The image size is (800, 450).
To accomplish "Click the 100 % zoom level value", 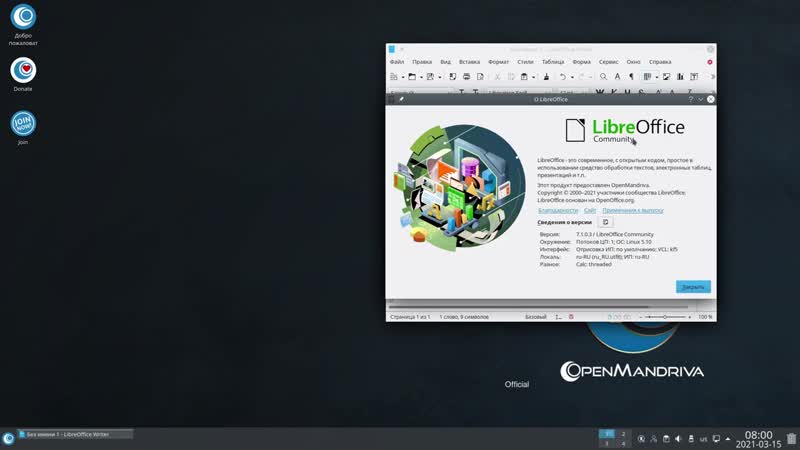I will point(705,317).
